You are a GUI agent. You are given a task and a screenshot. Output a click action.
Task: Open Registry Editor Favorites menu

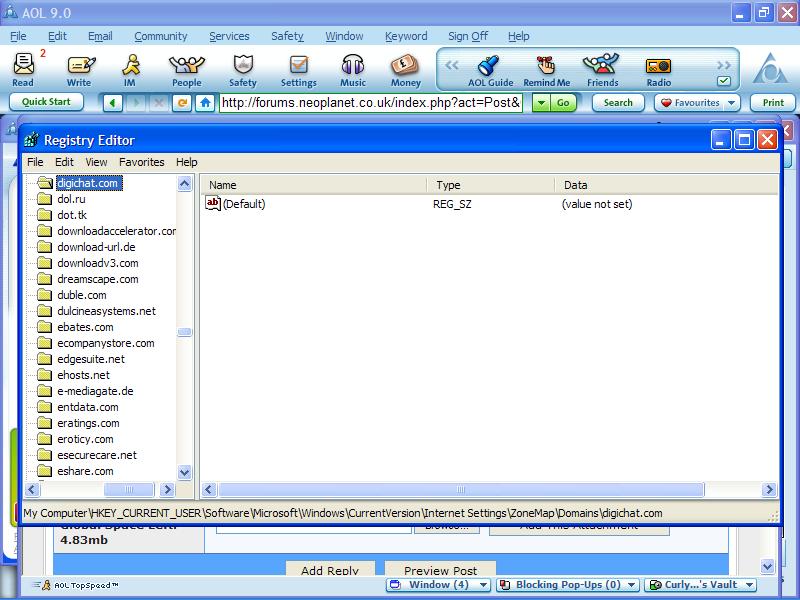point(141,162)
